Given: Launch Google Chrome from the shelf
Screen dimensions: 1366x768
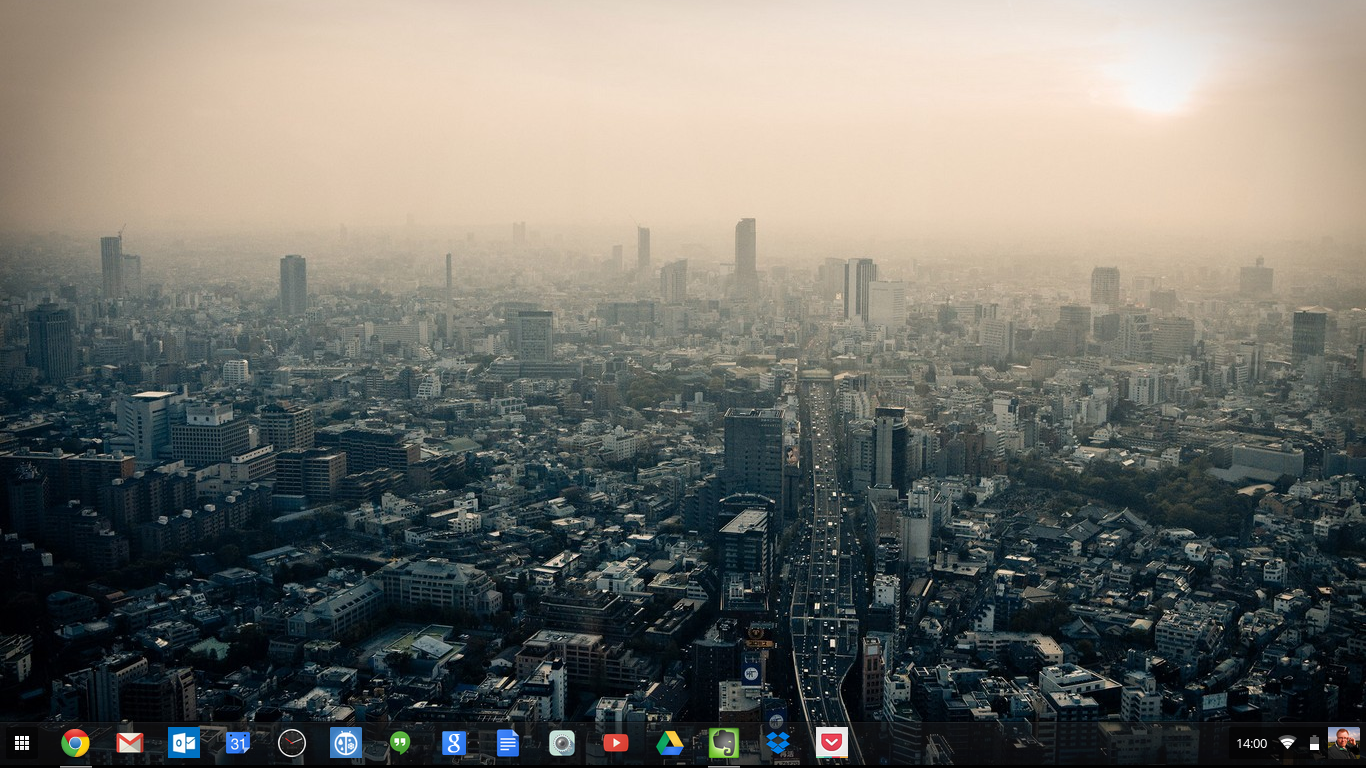Looking at the screenshot, I should click(75, 743).
